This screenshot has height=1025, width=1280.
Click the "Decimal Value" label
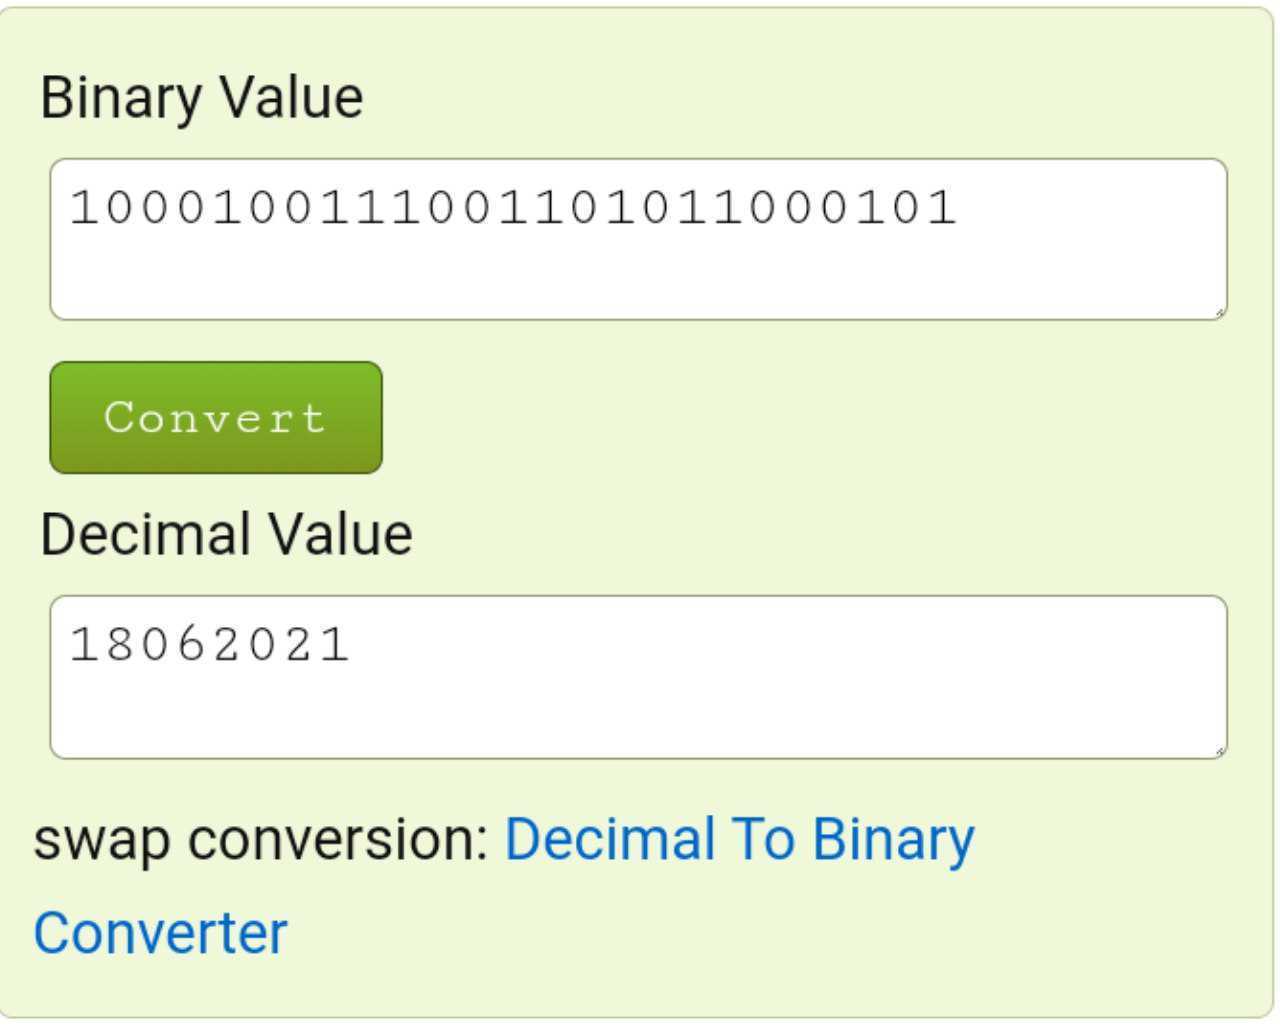pyautogui.click(x=226, y=534)
